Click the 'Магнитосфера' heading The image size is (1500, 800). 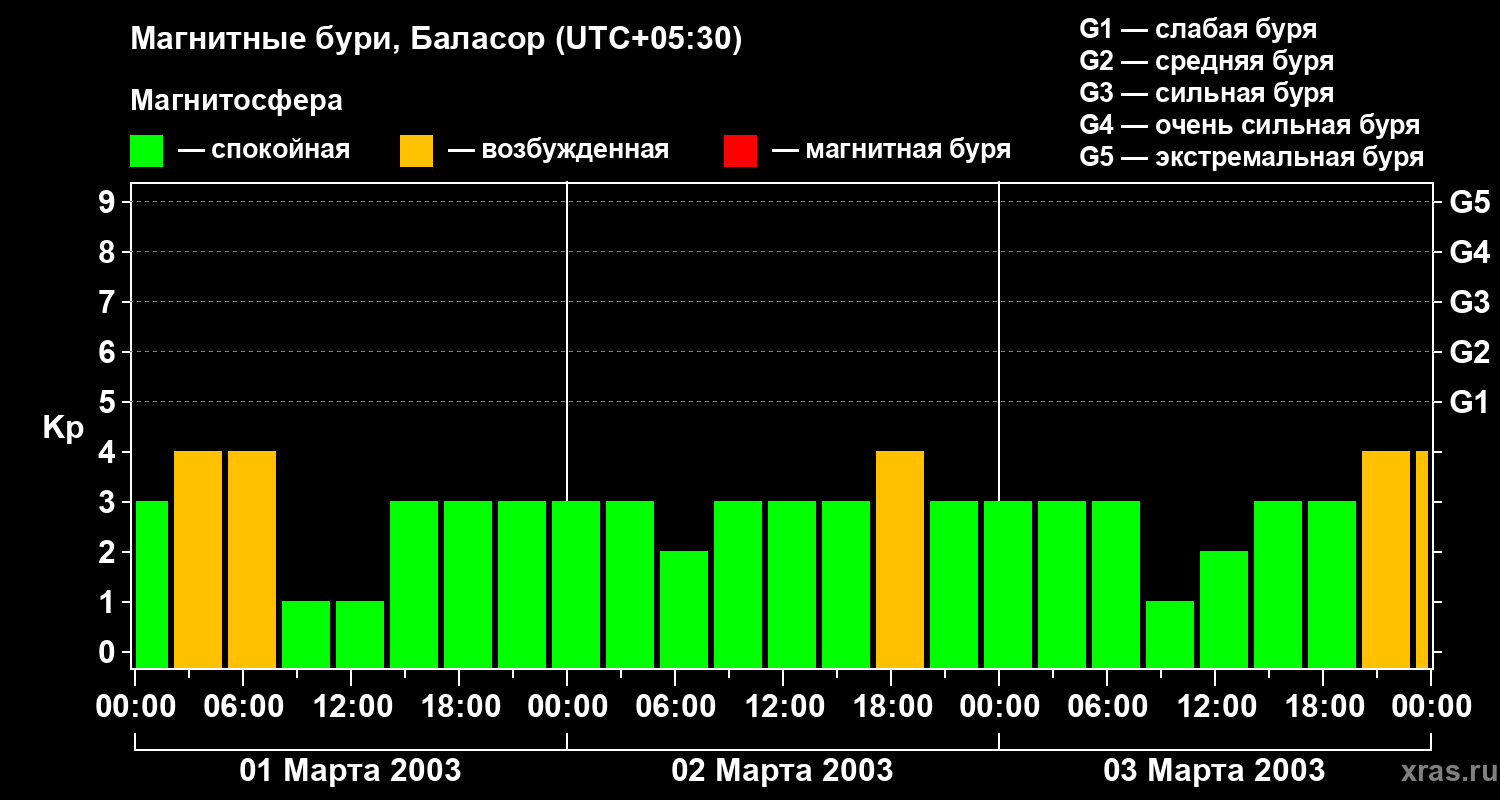(236, 101)
